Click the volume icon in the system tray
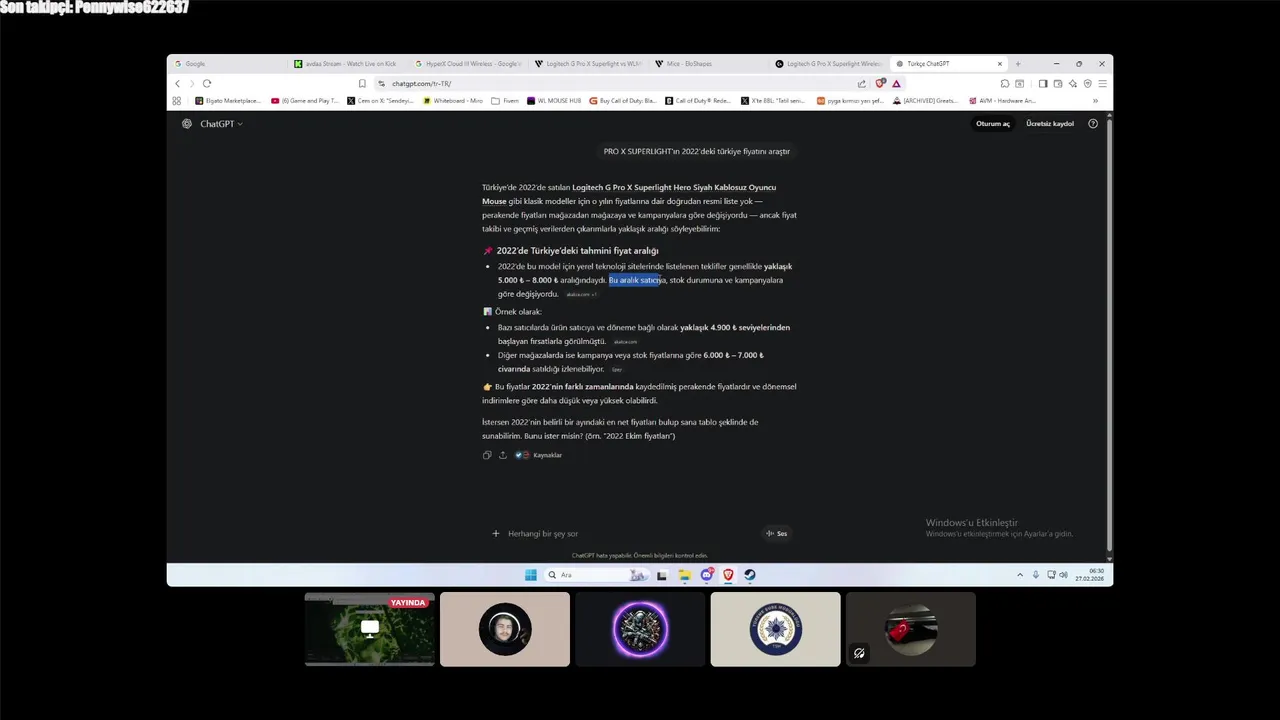Viewport: 1280px width, 720px height. 1064,575
